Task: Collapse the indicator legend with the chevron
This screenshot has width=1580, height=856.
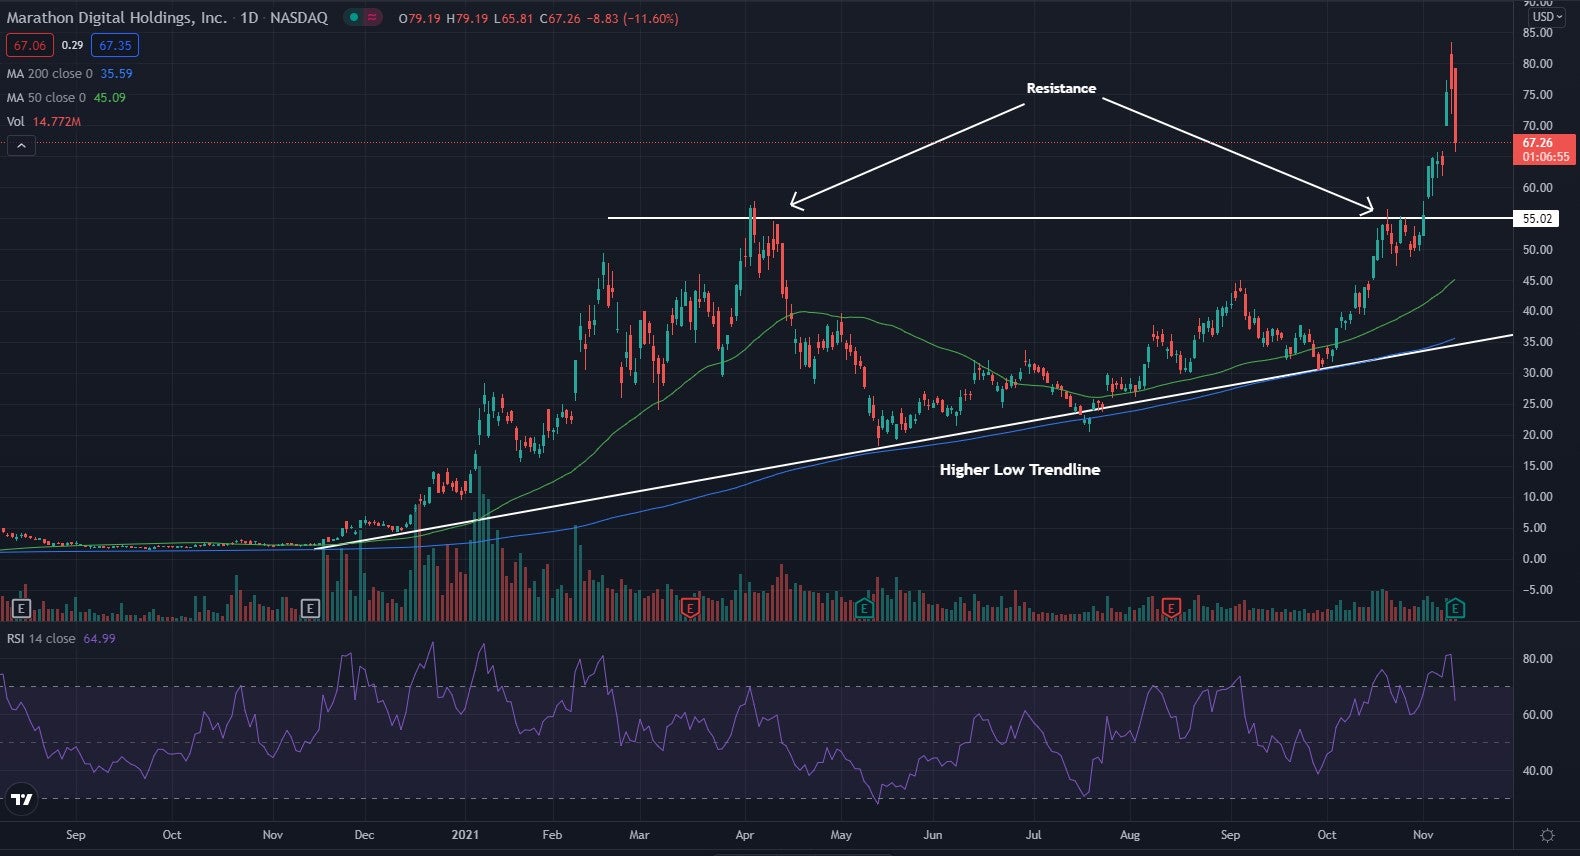Action: [x=20, y=146]
